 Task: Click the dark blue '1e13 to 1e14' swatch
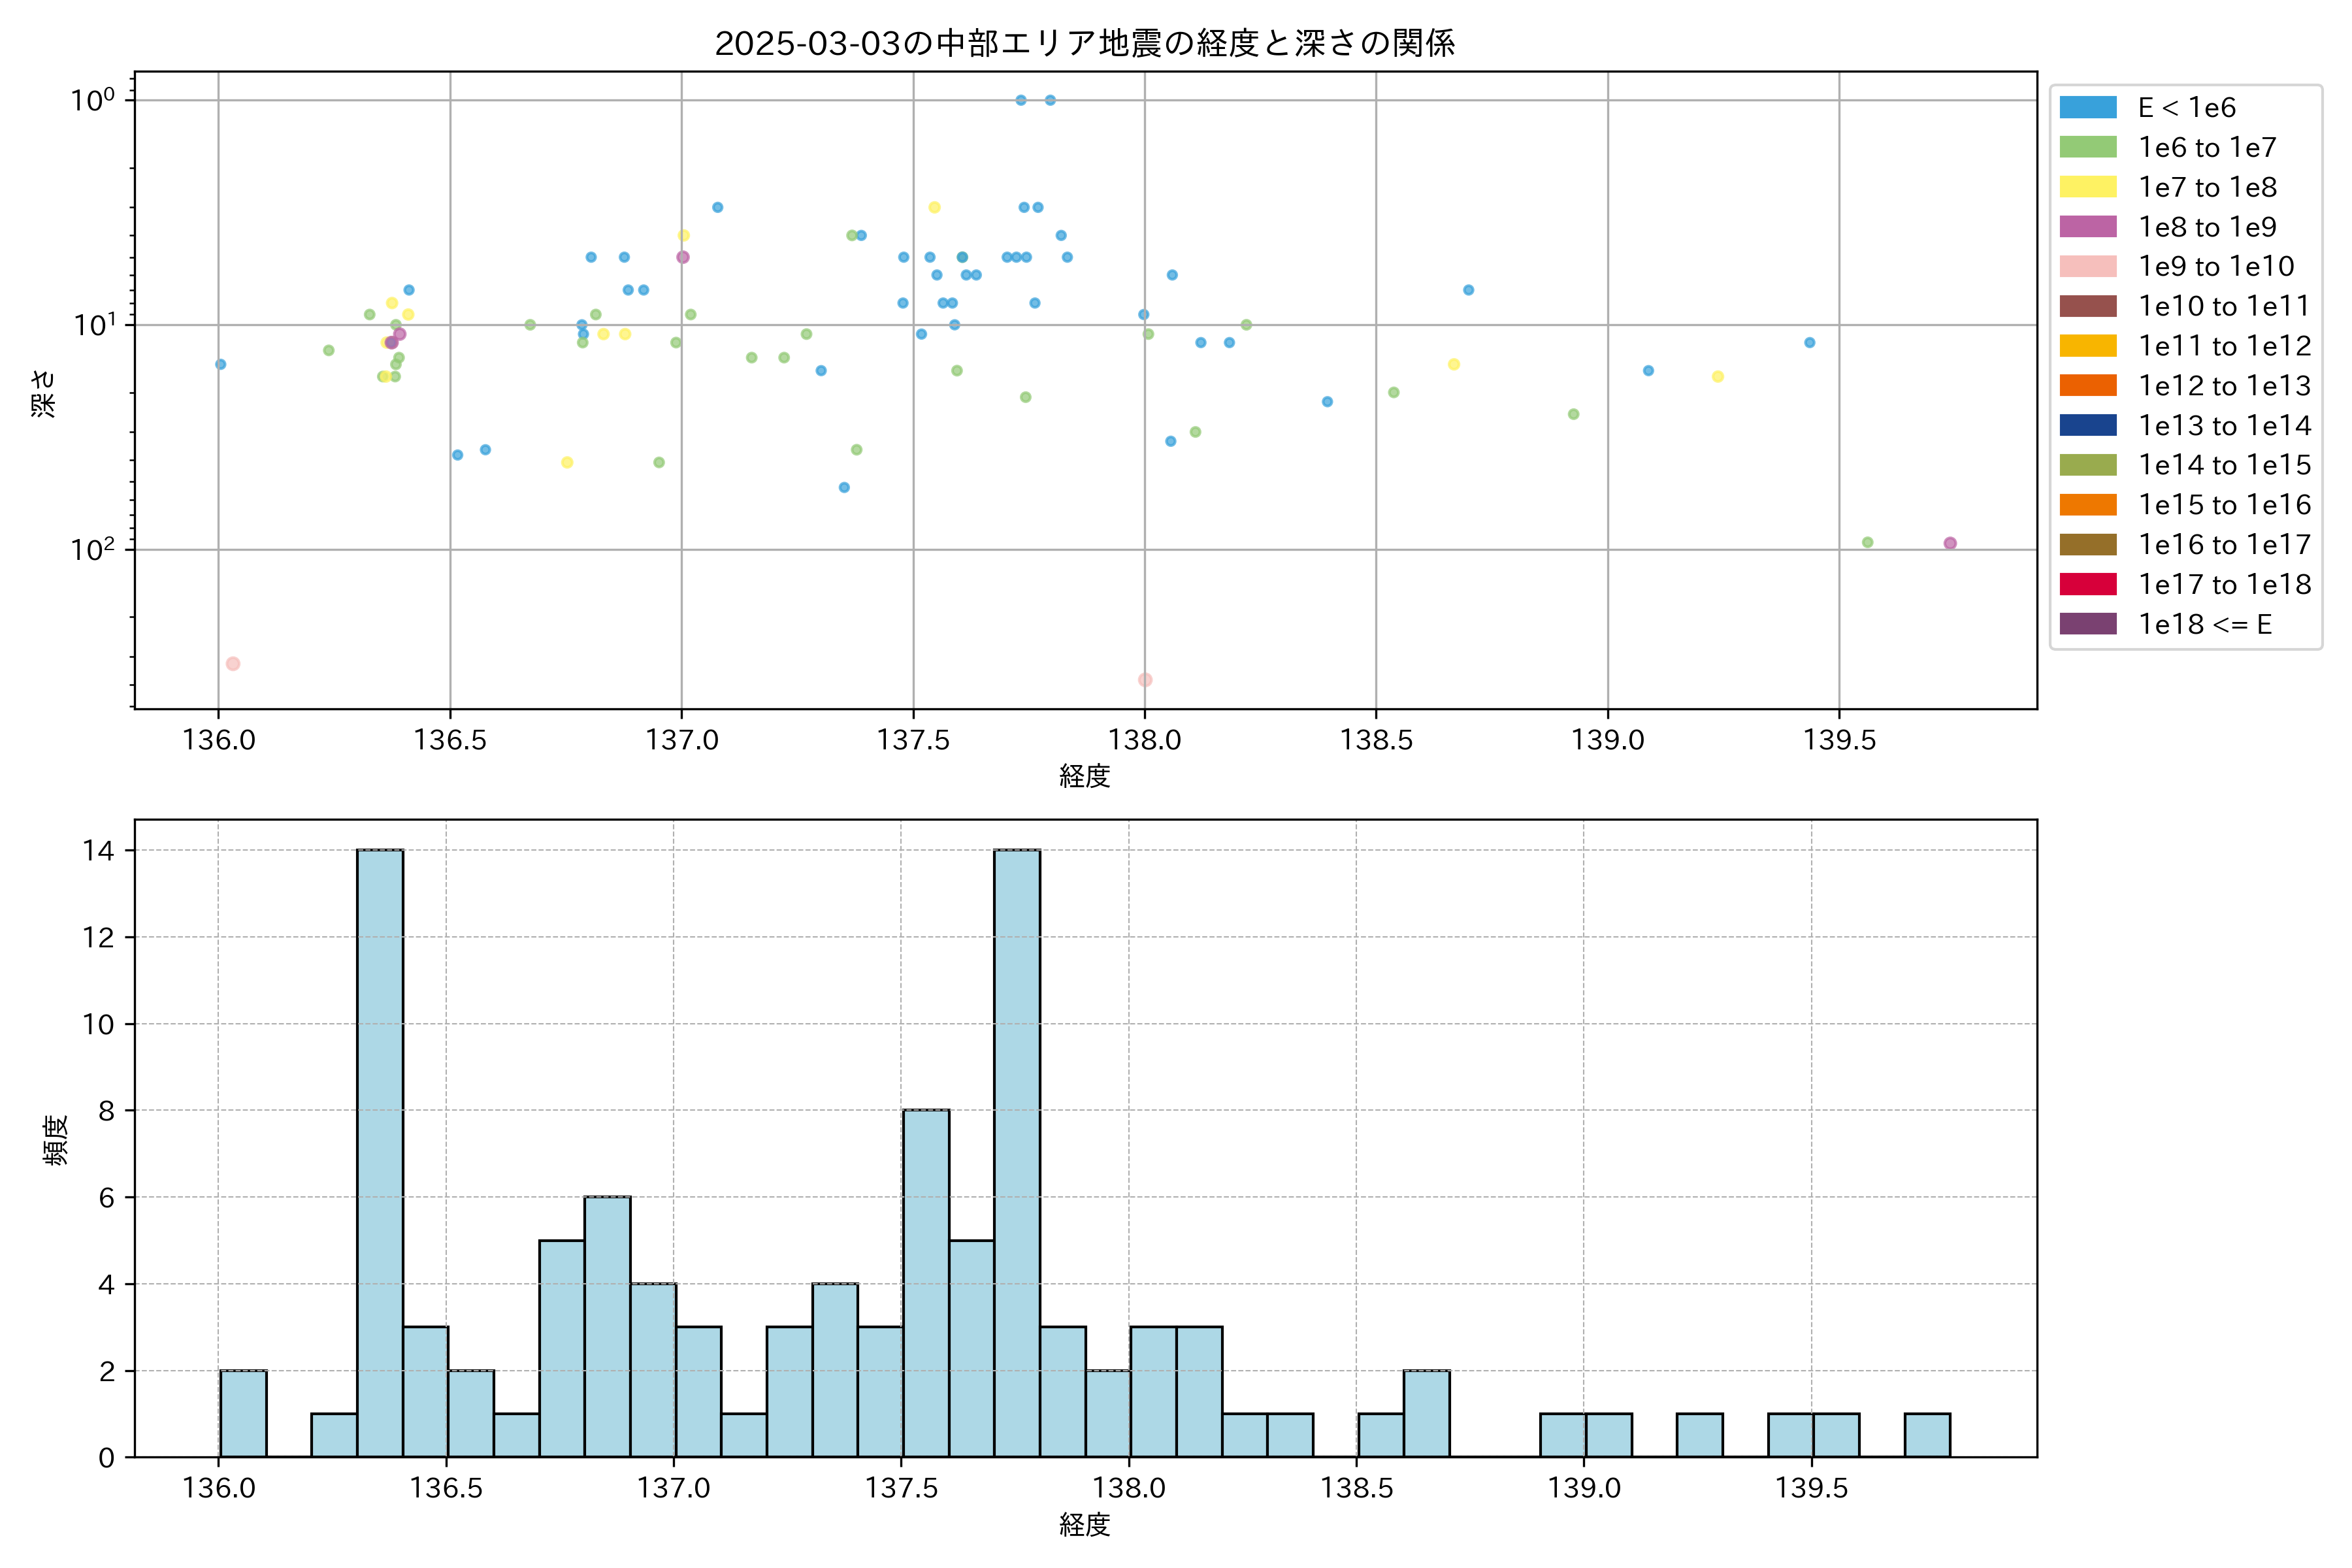(x=2087, y=425)
